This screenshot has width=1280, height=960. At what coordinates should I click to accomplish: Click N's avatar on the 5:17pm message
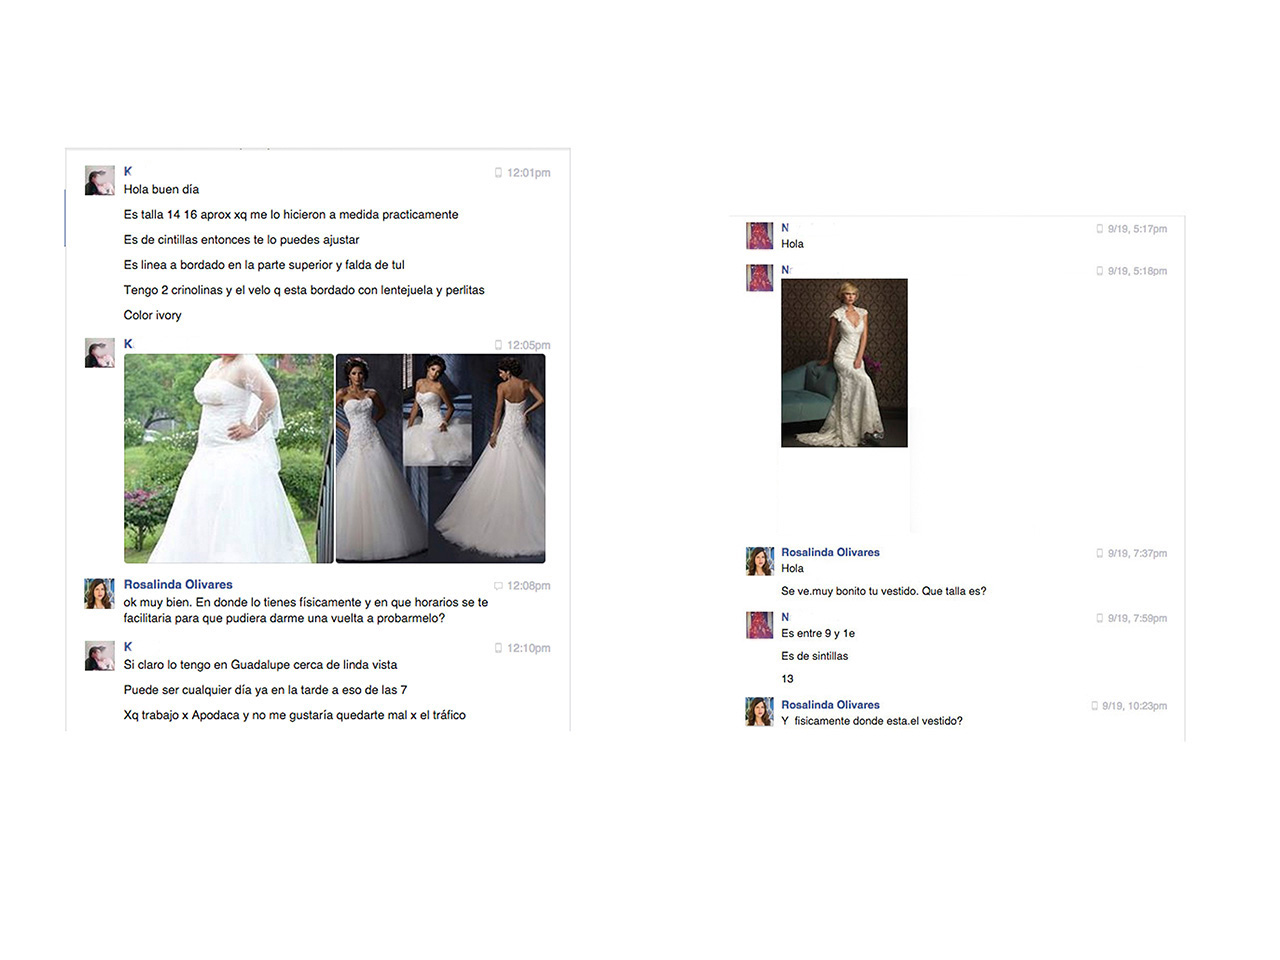(x=760, y=236)
